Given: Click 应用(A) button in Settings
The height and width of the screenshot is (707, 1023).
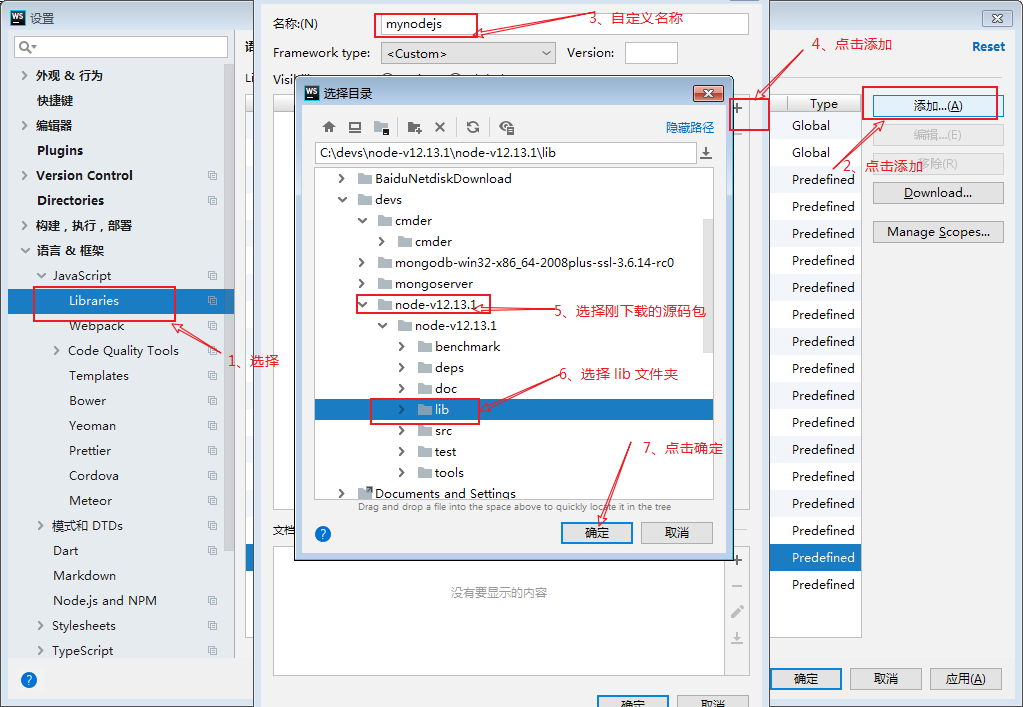Looking at the screenshot, I should pyautogui.click(x=965, y=679).
